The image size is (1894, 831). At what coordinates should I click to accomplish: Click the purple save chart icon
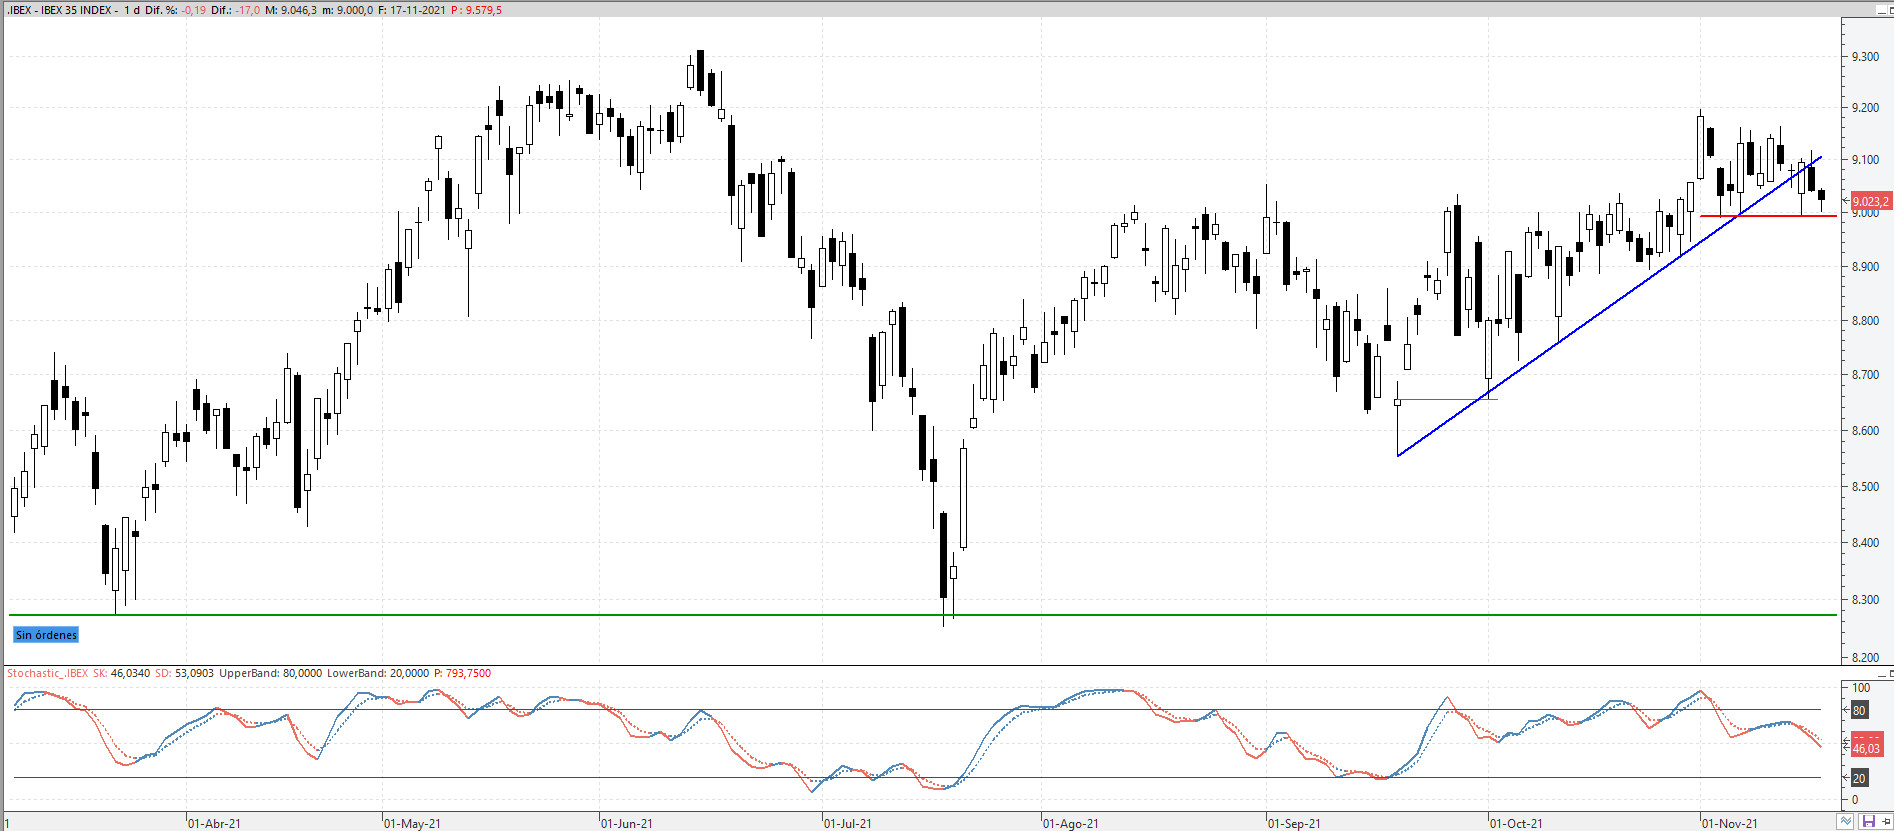click(x=1867, y=822)
